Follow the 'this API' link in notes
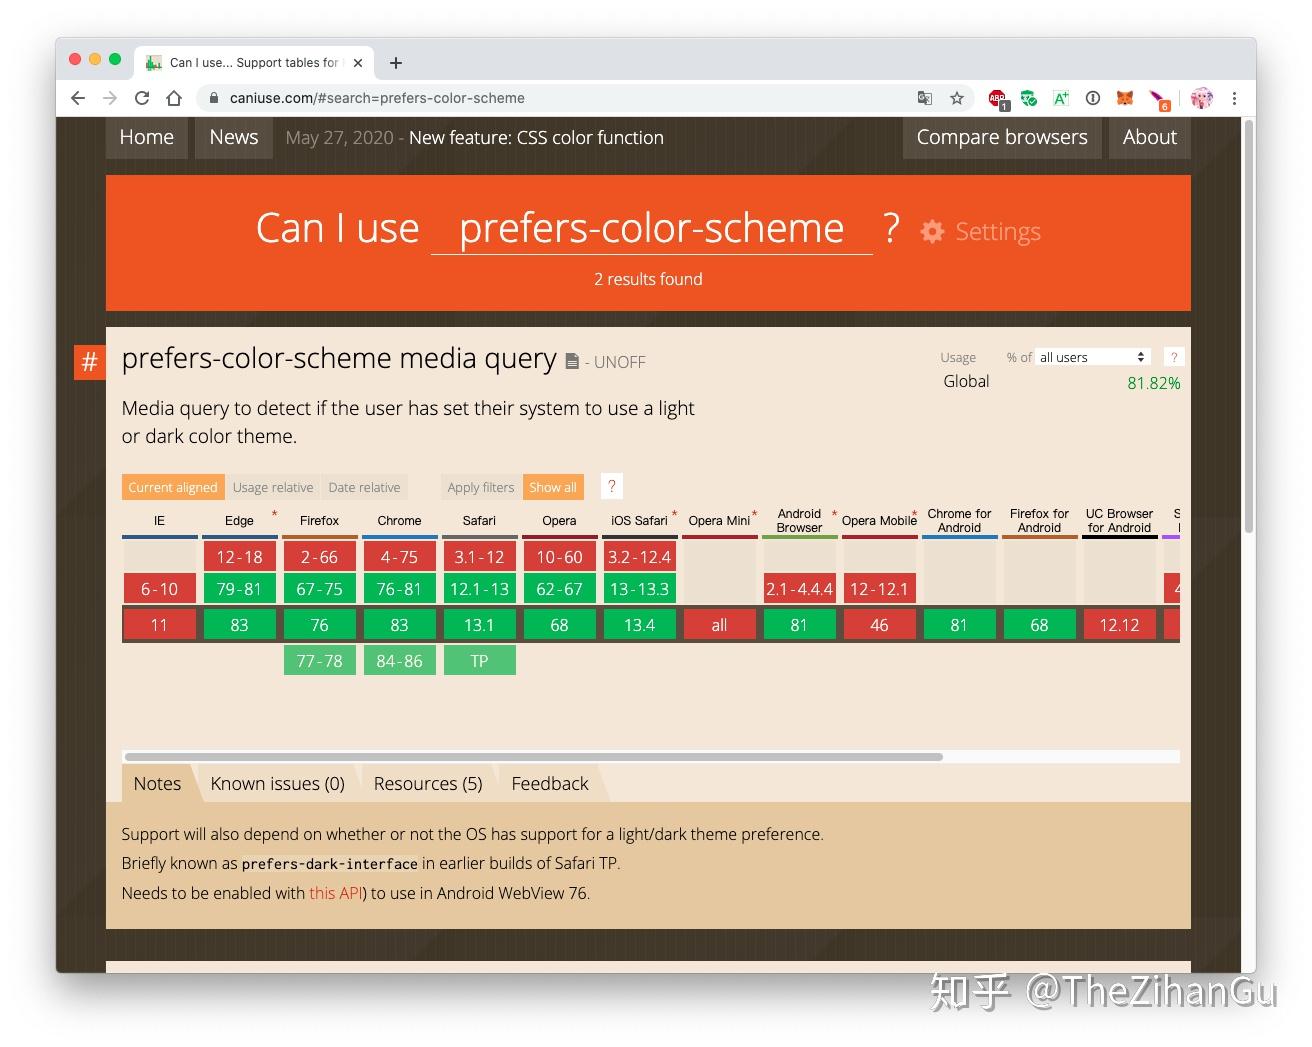Viewport: 1312px width, 1047px height. 335,893
